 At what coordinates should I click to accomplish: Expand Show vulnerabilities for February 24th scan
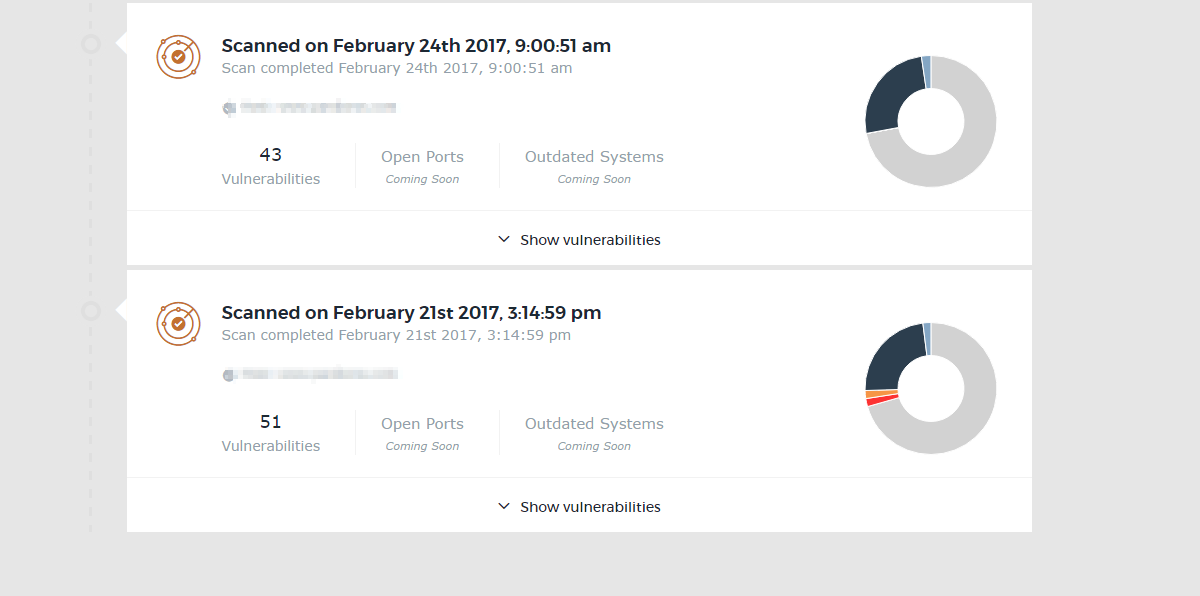[x=579, y=240]
